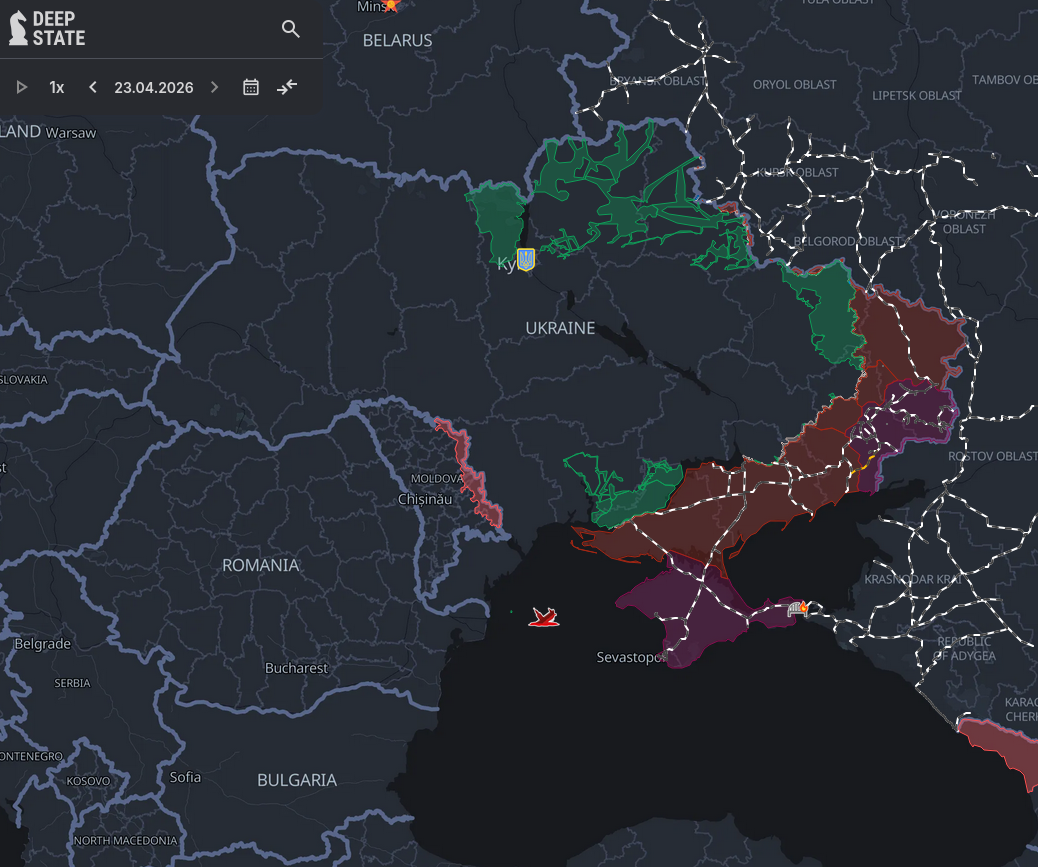Click the Sevastopol city label
The height and width of the screenshot is (867, 1038).
coord(631,657)
